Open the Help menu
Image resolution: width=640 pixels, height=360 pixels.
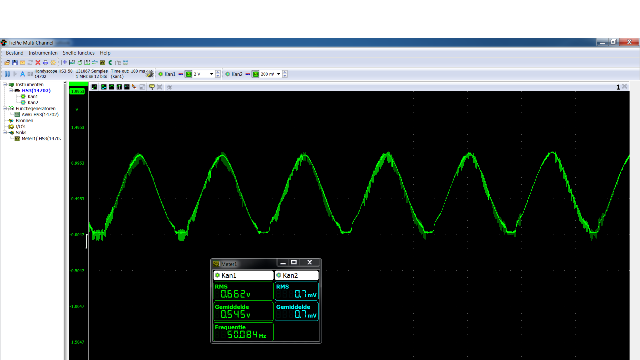tap(105, 53)
